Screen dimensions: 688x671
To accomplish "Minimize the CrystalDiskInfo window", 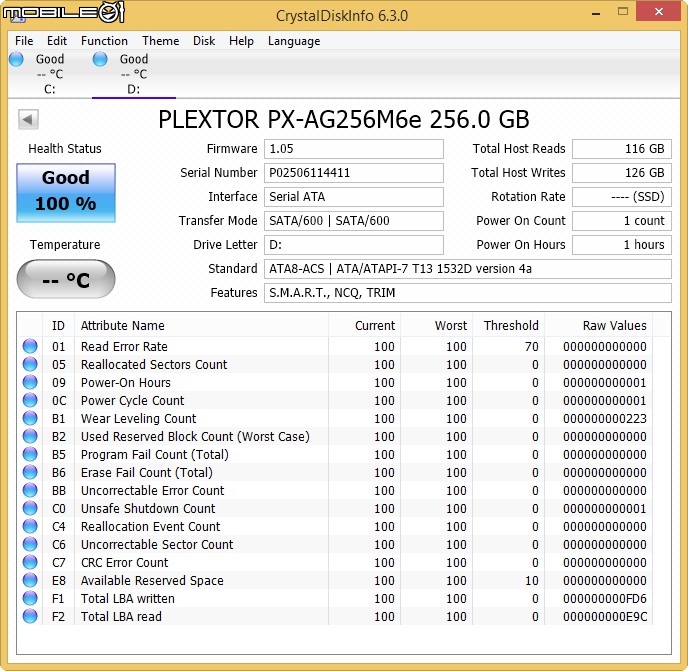I will tap(595, 13).
